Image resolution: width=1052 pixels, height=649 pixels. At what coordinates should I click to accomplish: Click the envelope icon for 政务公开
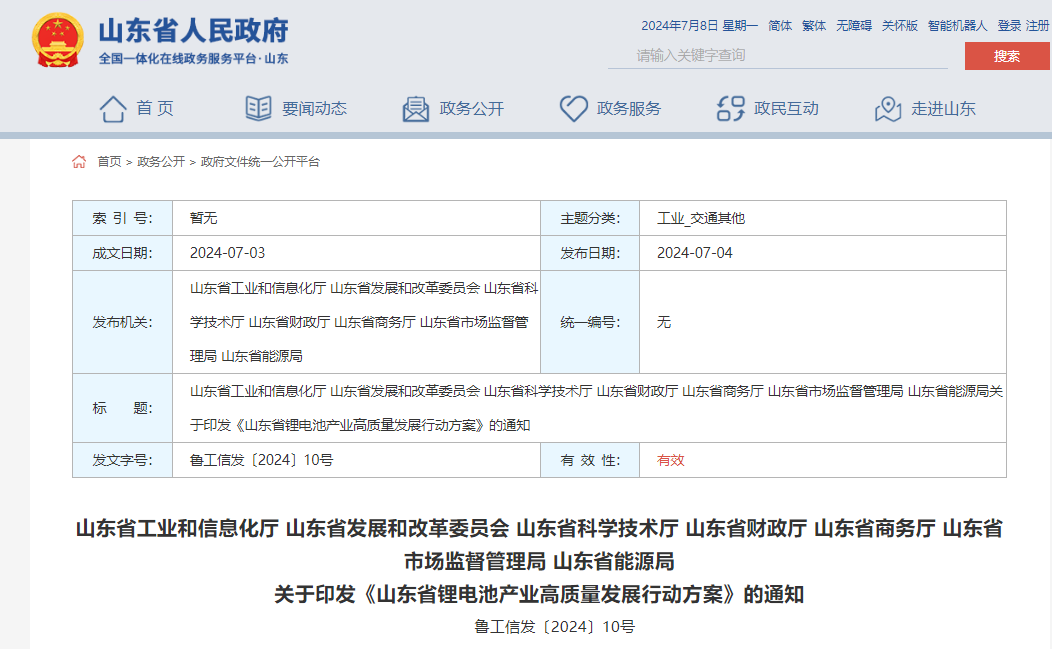415,109
